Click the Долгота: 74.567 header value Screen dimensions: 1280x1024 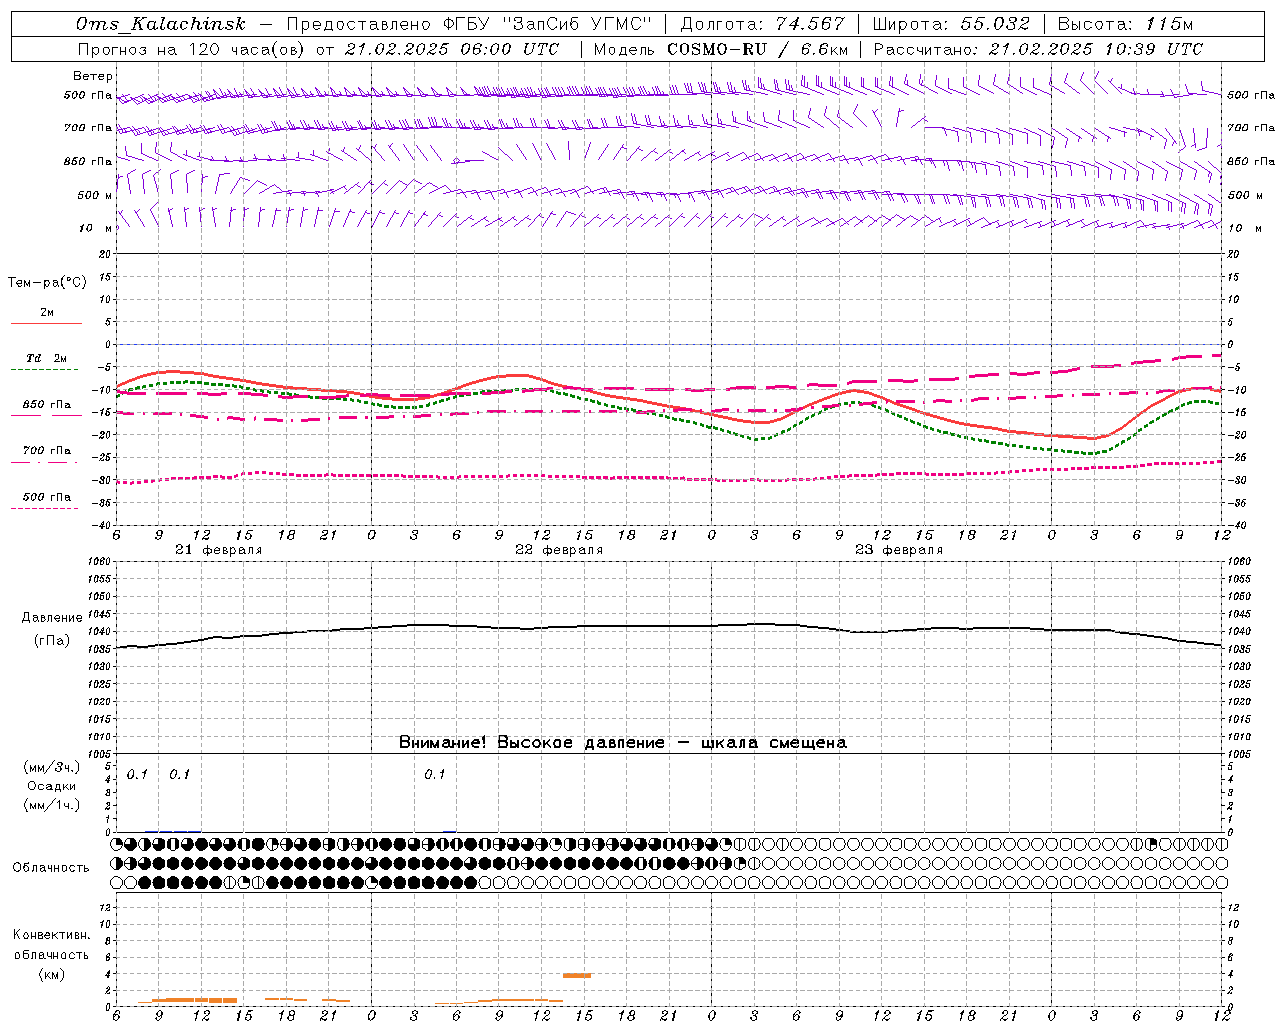[762, 24]
